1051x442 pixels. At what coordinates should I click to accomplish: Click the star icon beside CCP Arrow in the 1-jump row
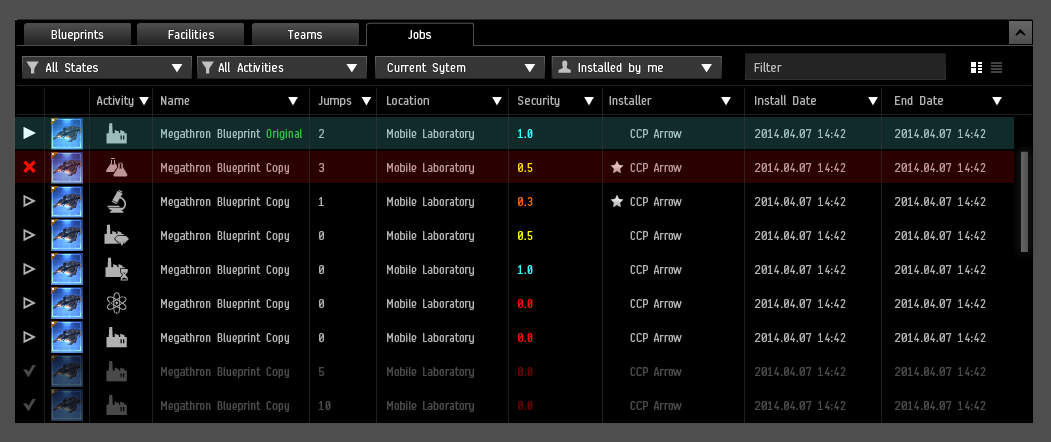(x=617, y=201)
